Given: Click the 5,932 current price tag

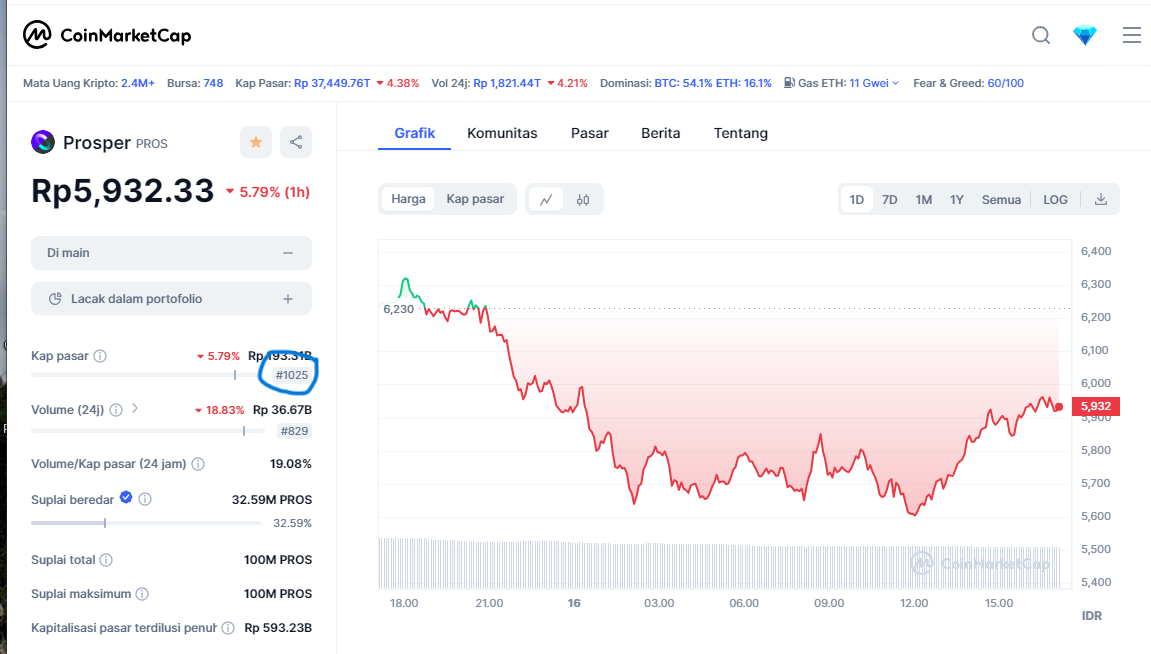Looking at the screenshot, I should tap(1095, 406).
